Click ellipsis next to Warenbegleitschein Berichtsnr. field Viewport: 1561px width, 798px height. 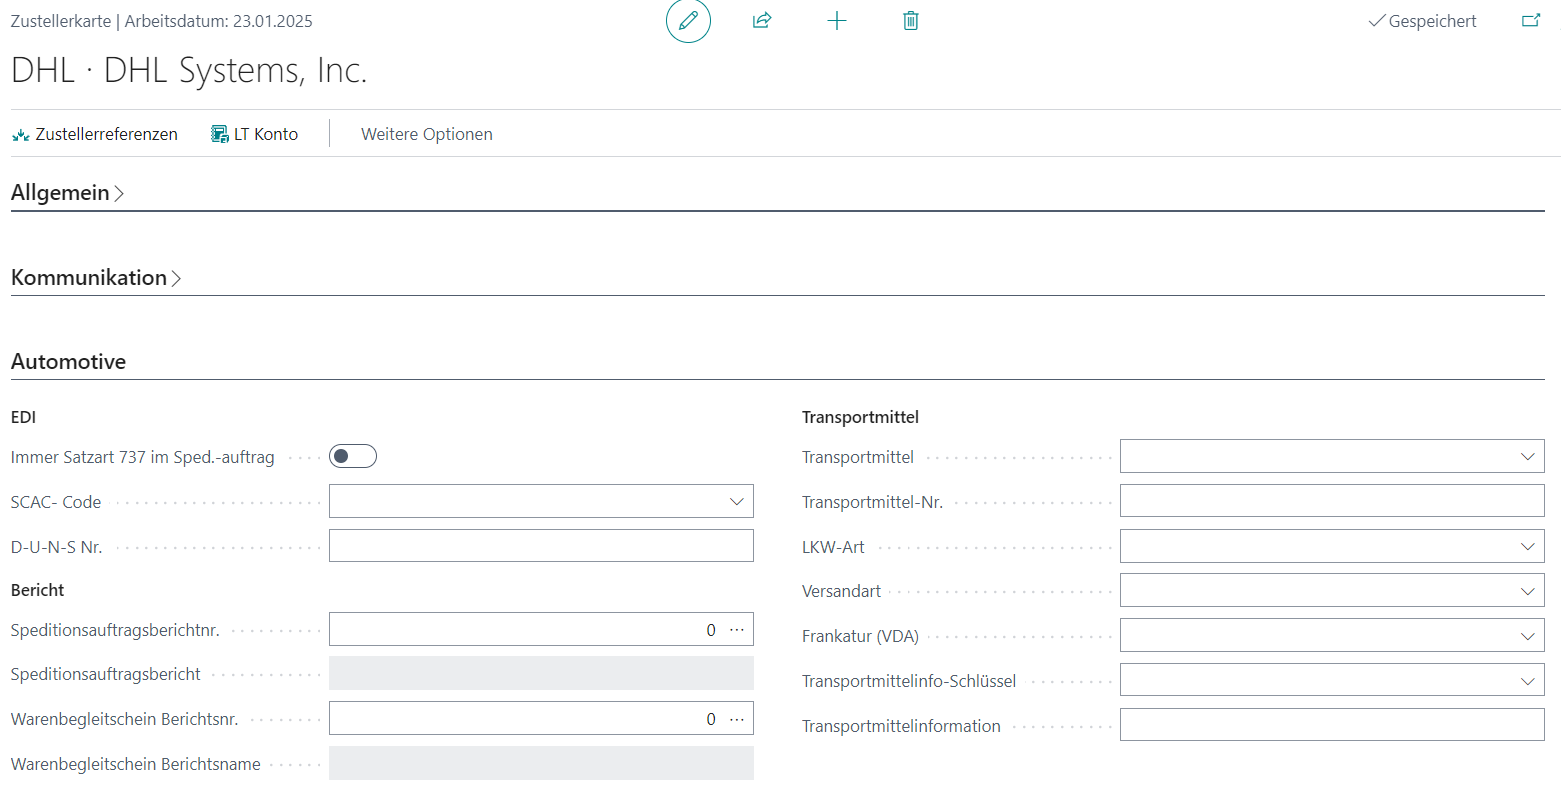737,719
